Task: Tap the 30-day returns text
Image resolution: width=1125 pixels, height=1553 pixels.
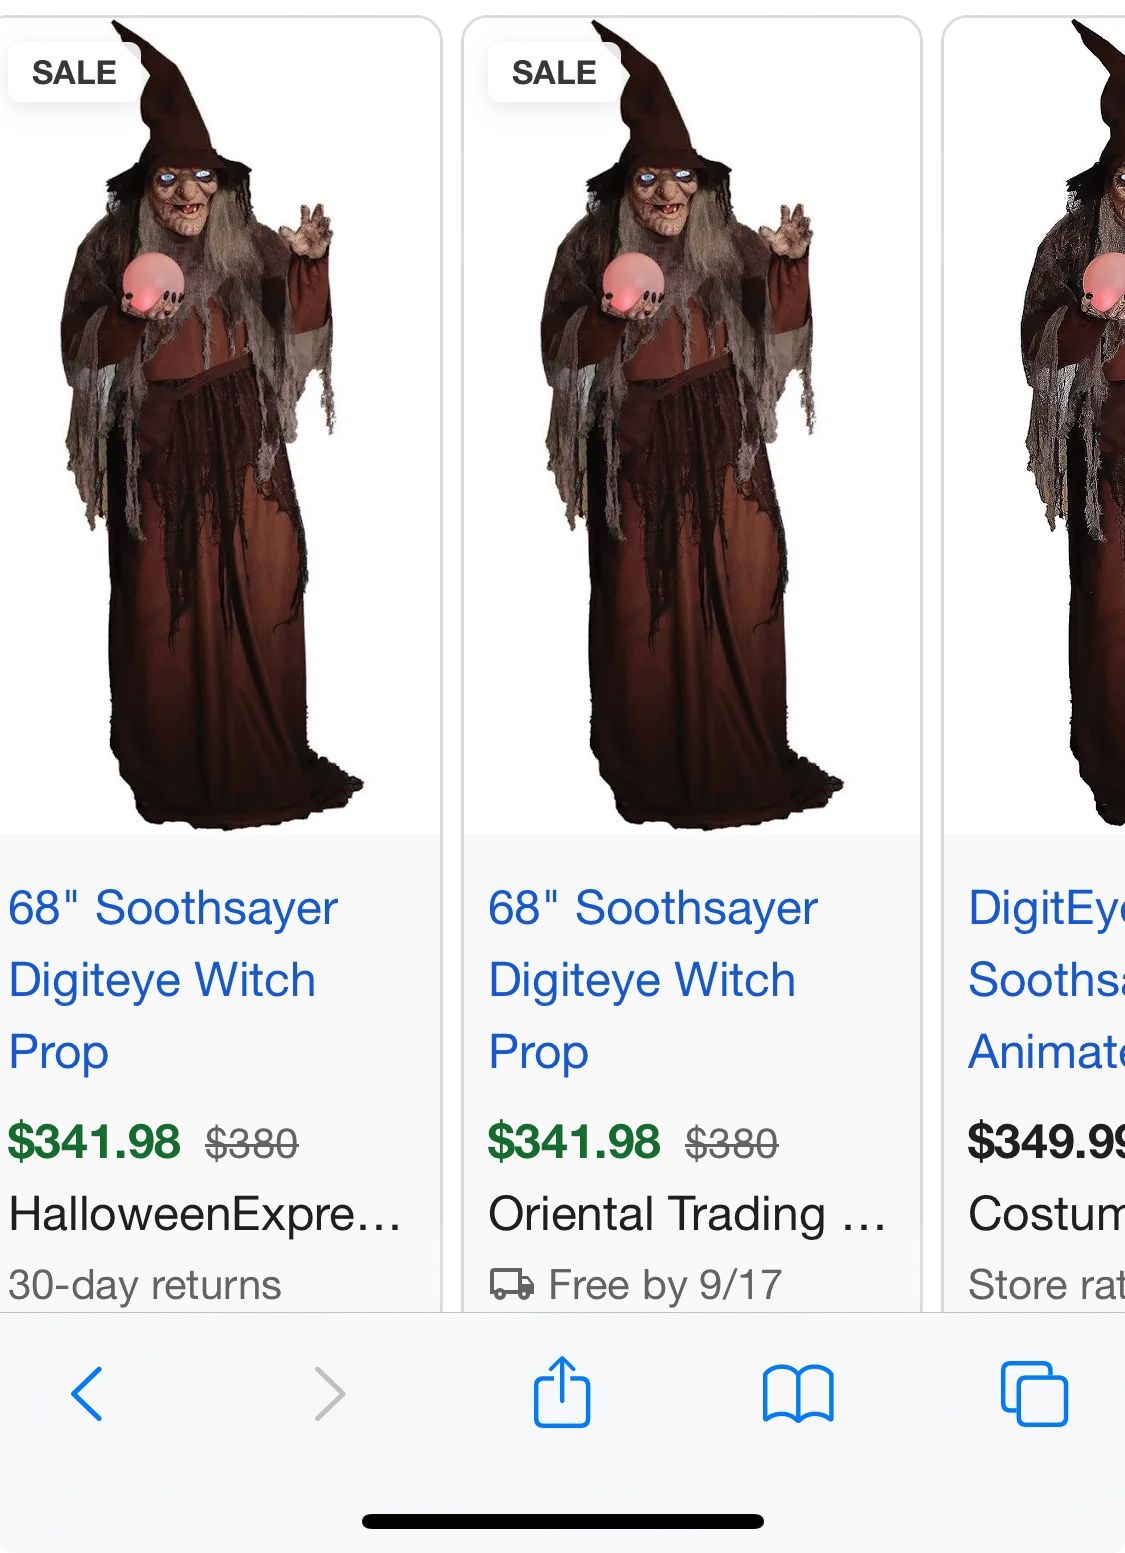Action: (145, 1285)
